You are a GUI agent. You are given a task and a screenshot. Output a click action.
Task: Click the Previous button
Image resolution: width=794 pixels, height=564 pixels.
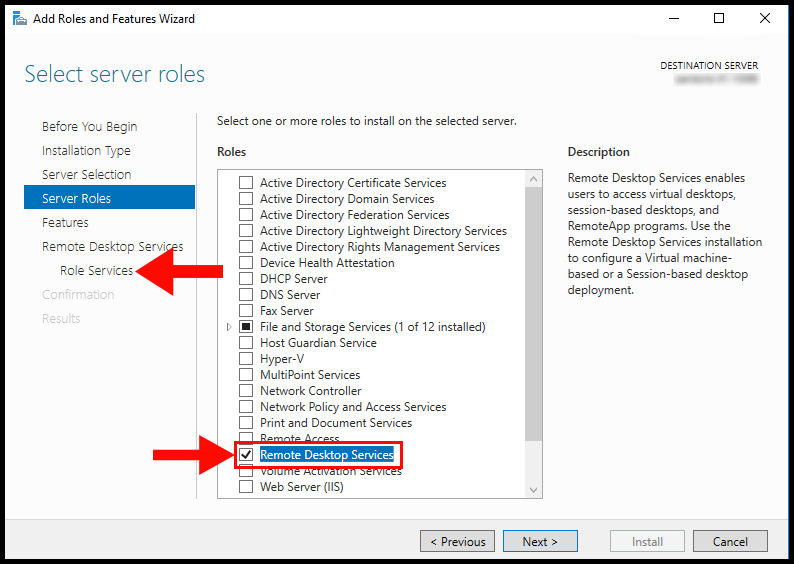(457, 542)
